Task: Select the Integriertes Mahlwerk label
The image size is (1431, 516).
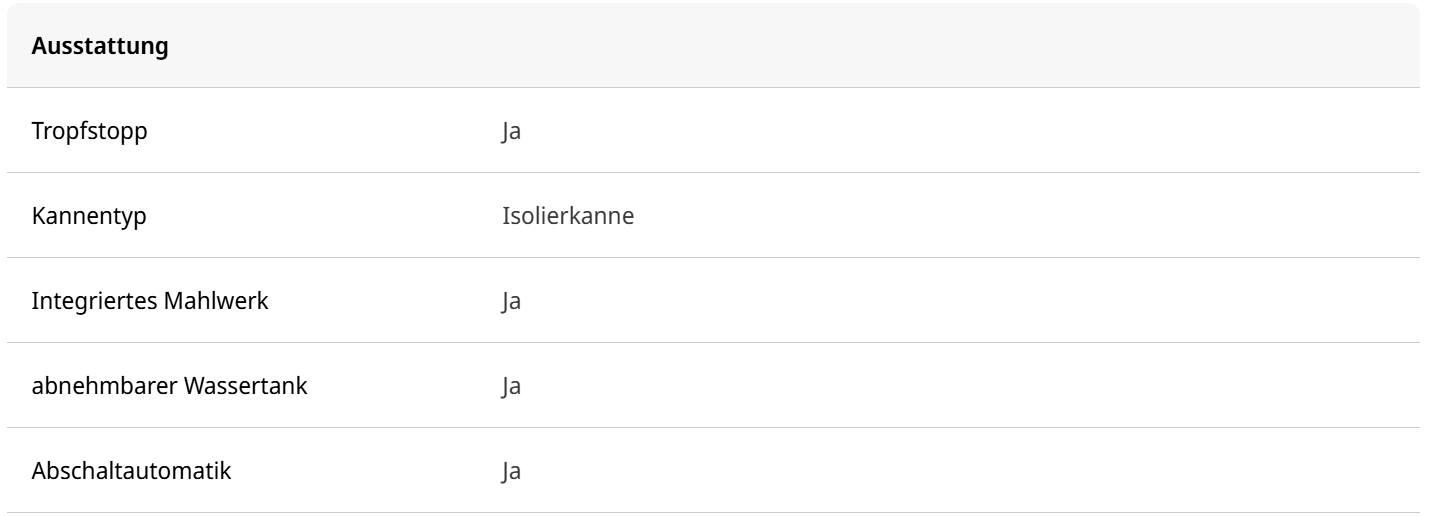Action: coord(150,300)
